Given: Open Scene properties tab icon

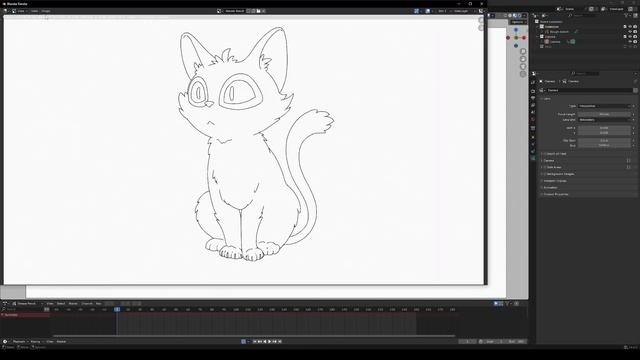Looking at the screenshot, I should 533,112.
